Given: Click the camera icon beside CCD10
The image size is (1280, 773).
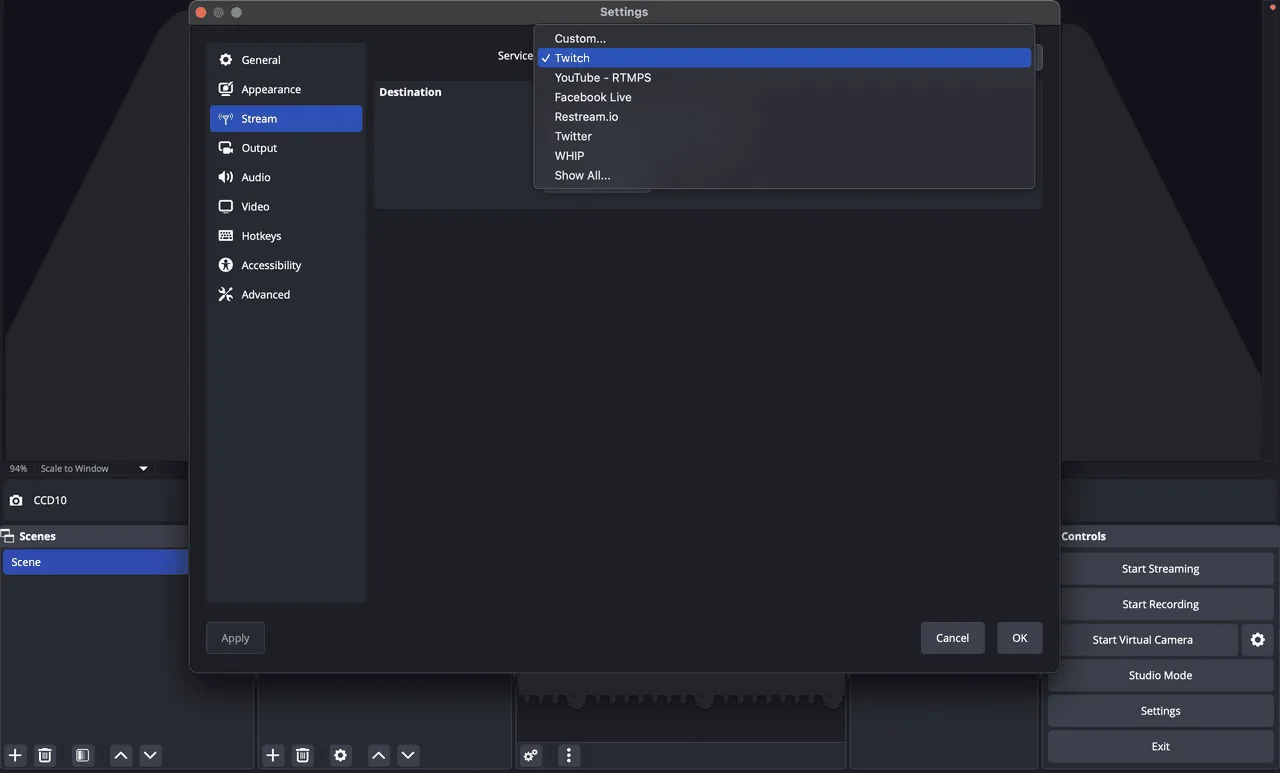Looking at the screenshot, I should [16, 500].
